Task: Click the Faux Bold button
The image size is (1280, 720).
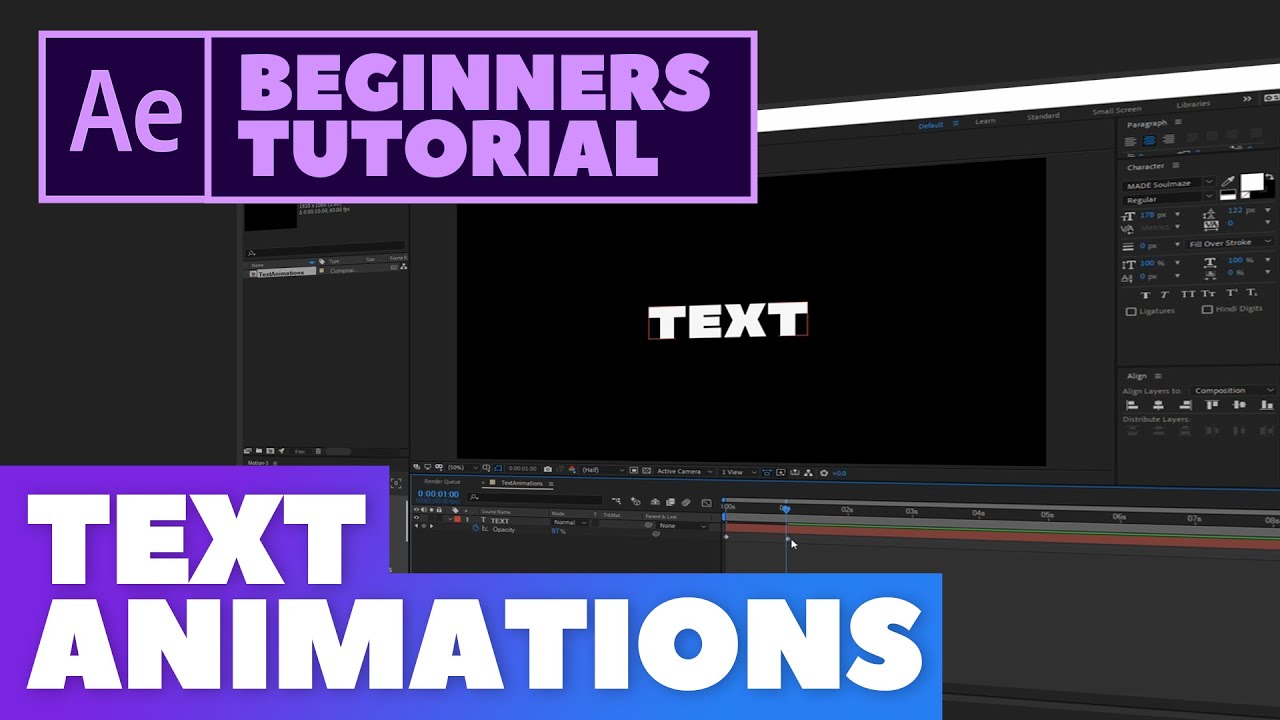Action: point(1146,294)
